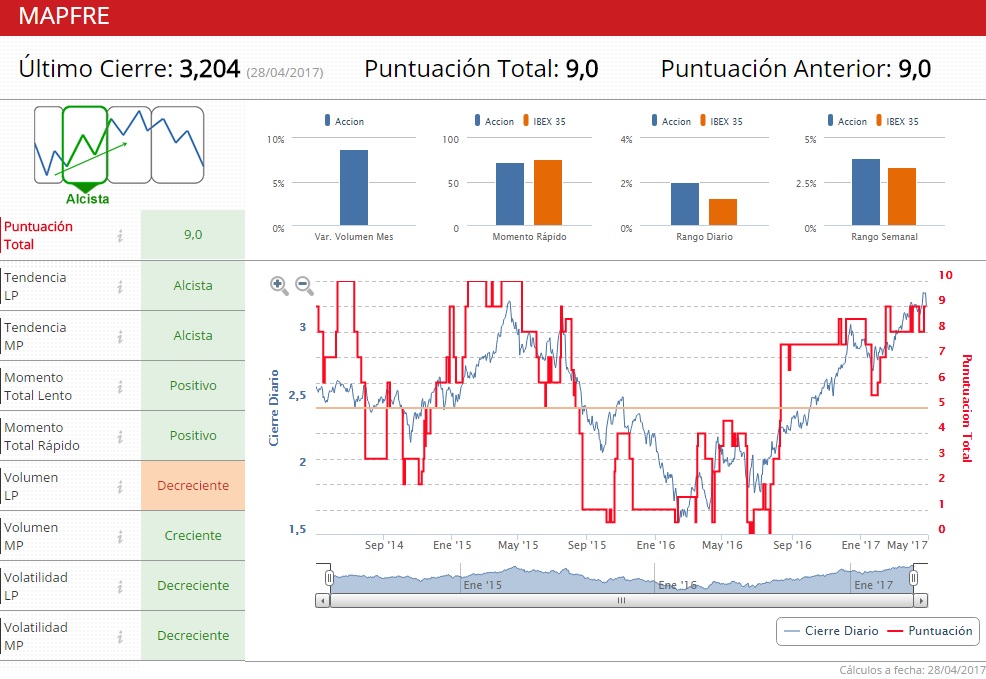Click the Sep '14 x-axis label
The height and width of the screenshot is (679, 986).
point(384,545)
